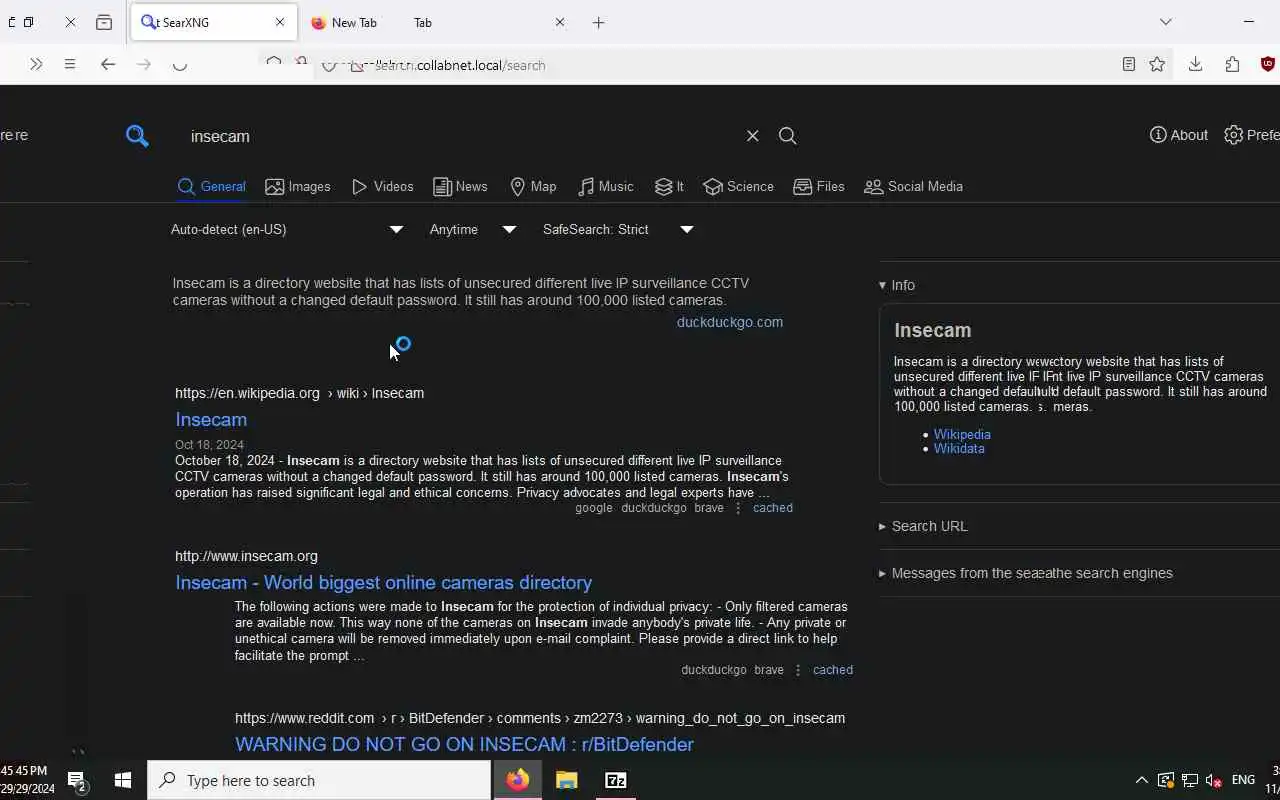Image resolution: width=1280 pixels, height=800 pixels.
Task: Open Insecam World biggest cameras directory result
Action: pyautogui.click(x=384, y=582)
